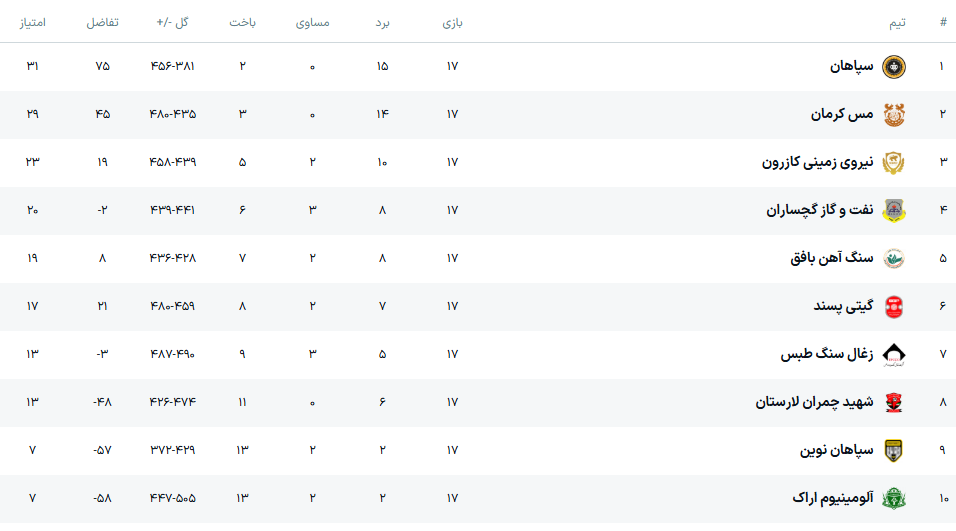Viewport: 956px width, 531px height.
Task: Click the شهید چمران لارستان logo
Action: 893,402
